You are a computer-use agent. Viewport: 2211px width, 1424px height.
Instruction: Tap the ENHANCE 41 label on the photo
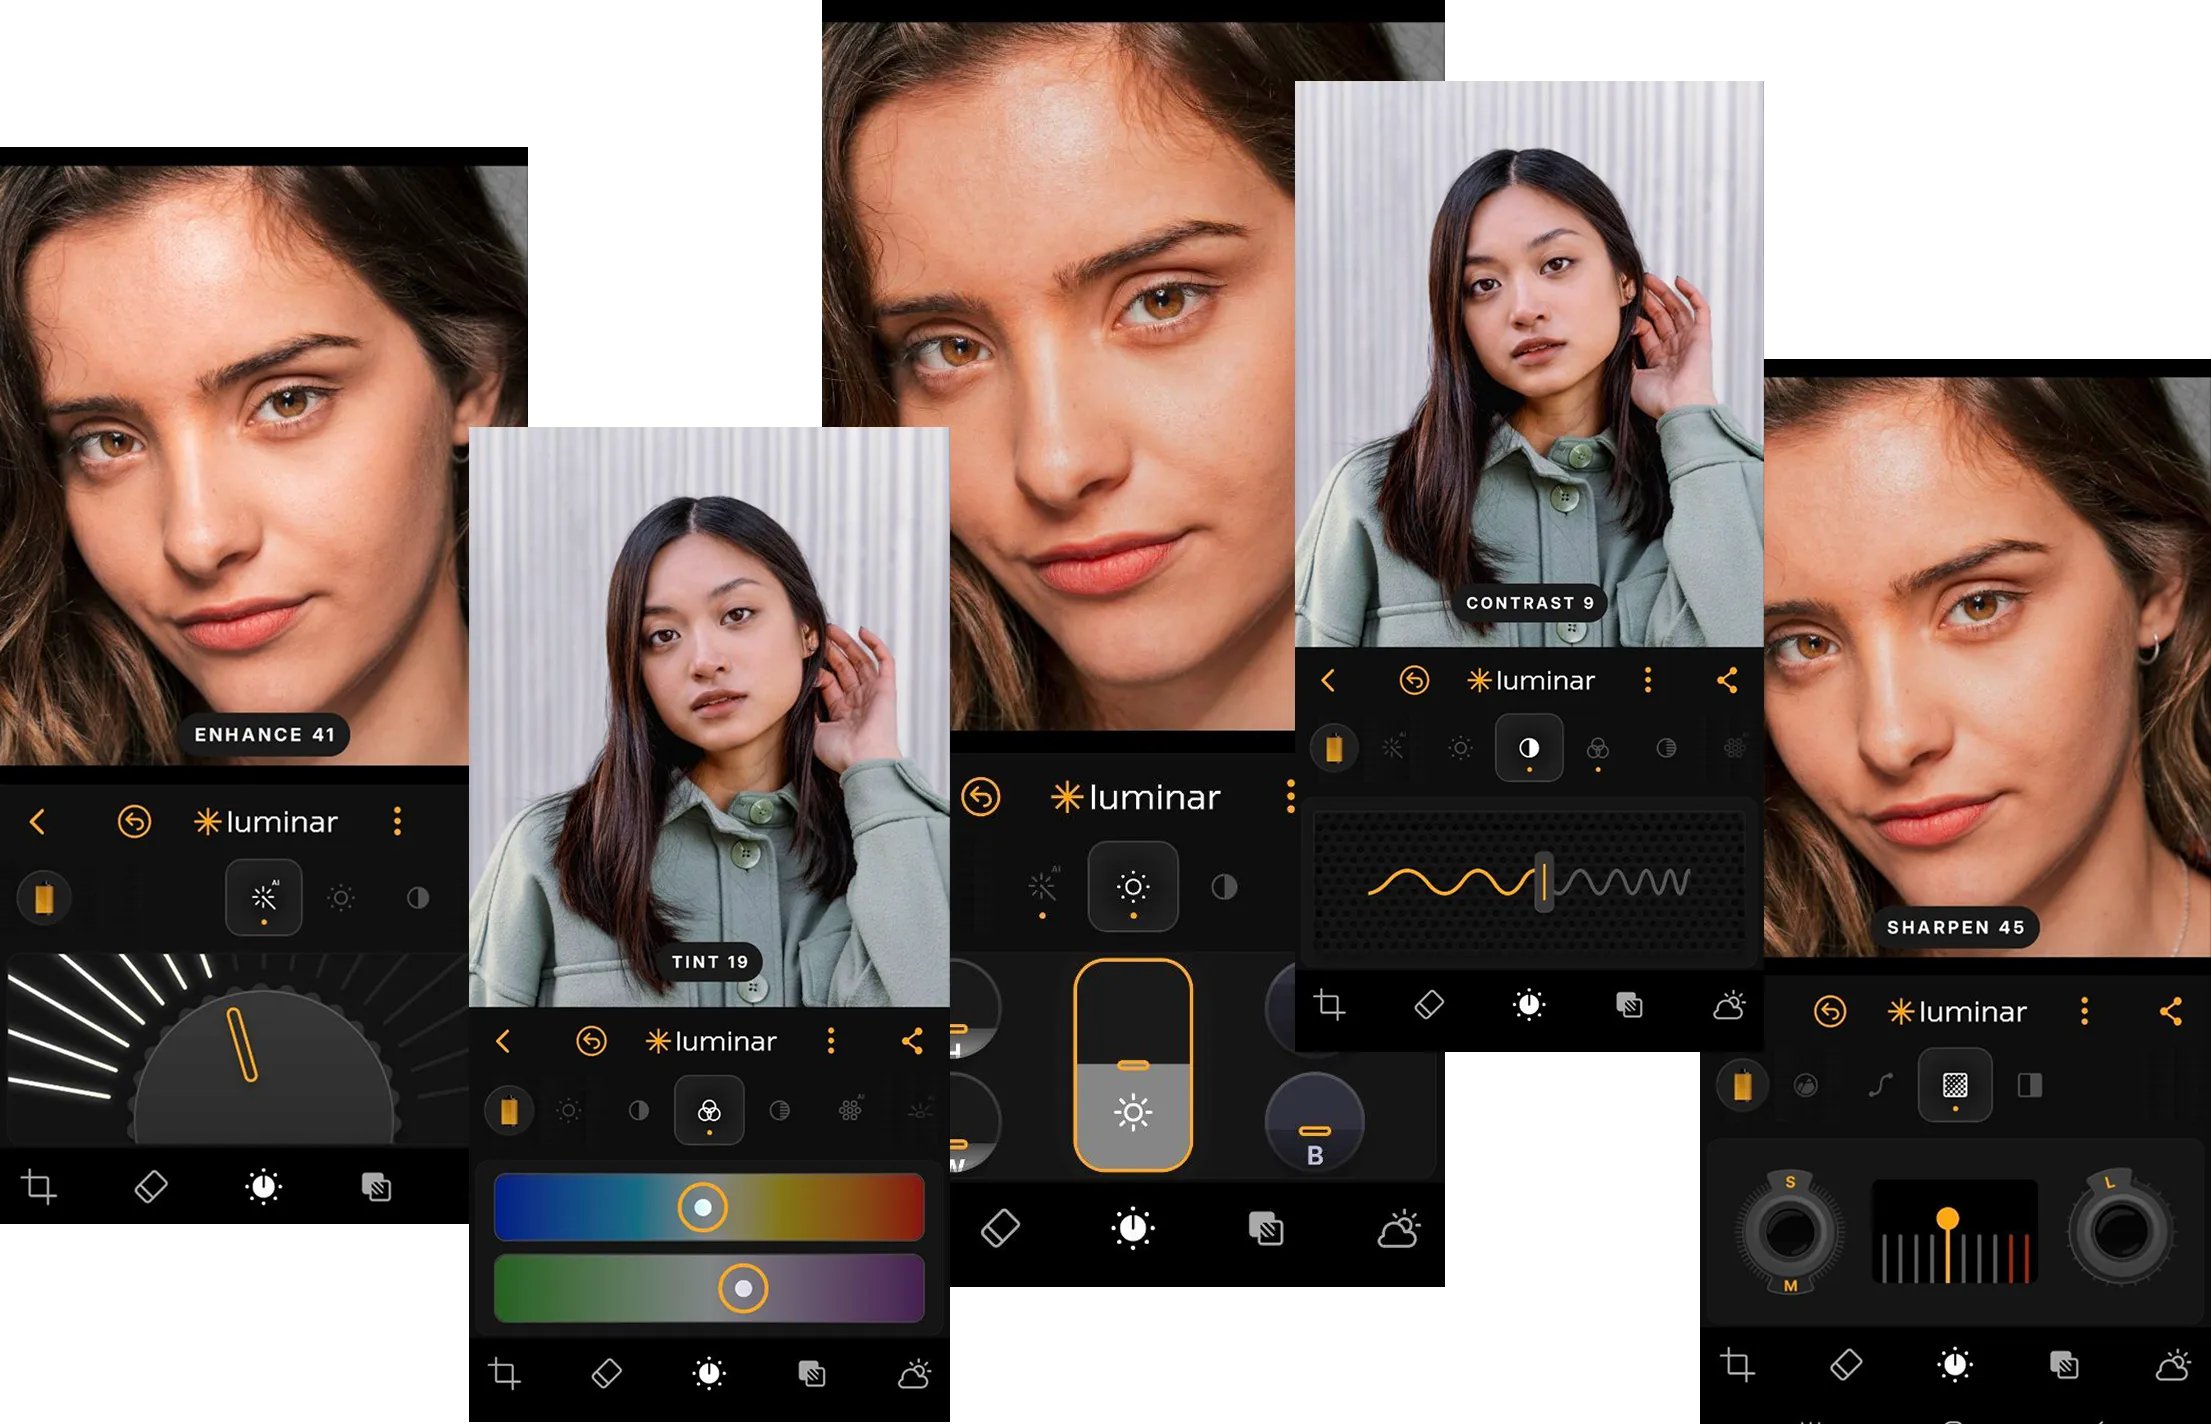pos(264,735)
